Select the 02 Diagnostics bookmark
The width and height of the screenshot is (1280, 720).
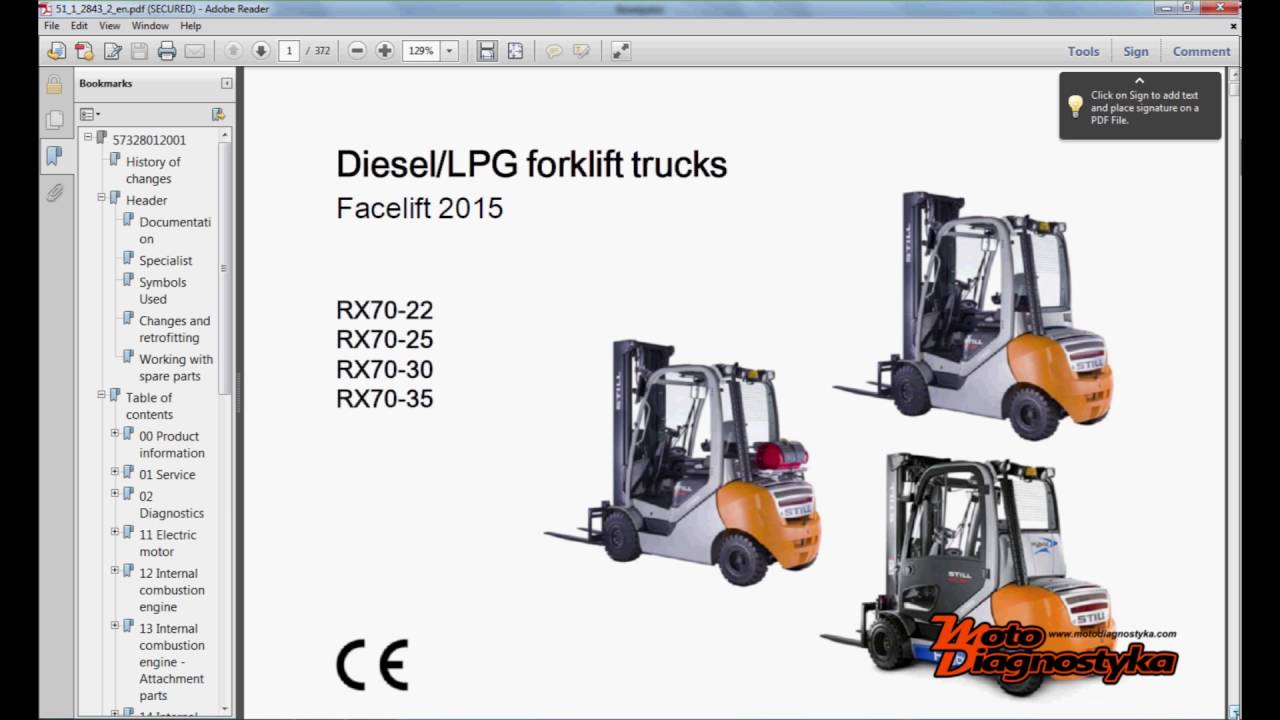pyautogui.click(x=171, y=504)
